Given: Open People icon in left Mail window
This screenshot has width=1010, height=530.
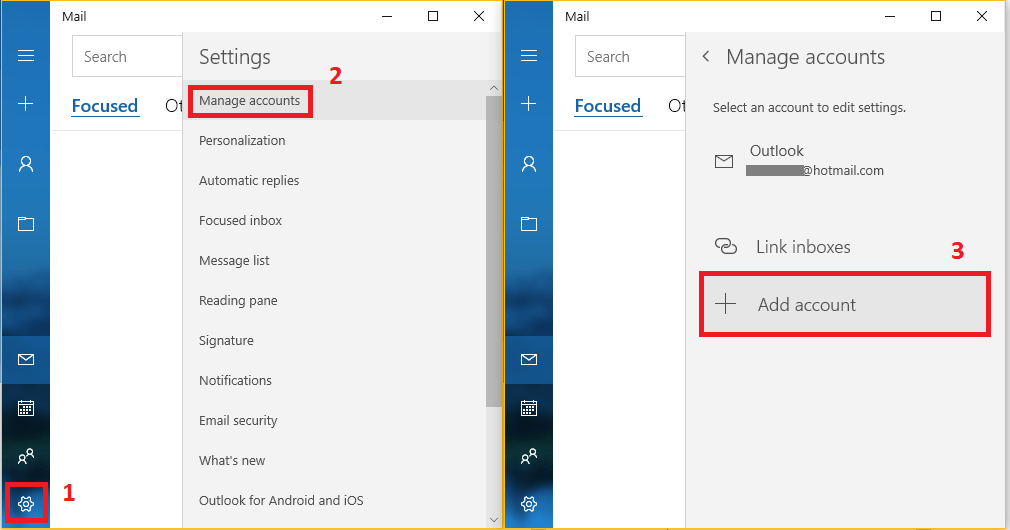Looking at the screenshot, I should (x=26, y=457).
